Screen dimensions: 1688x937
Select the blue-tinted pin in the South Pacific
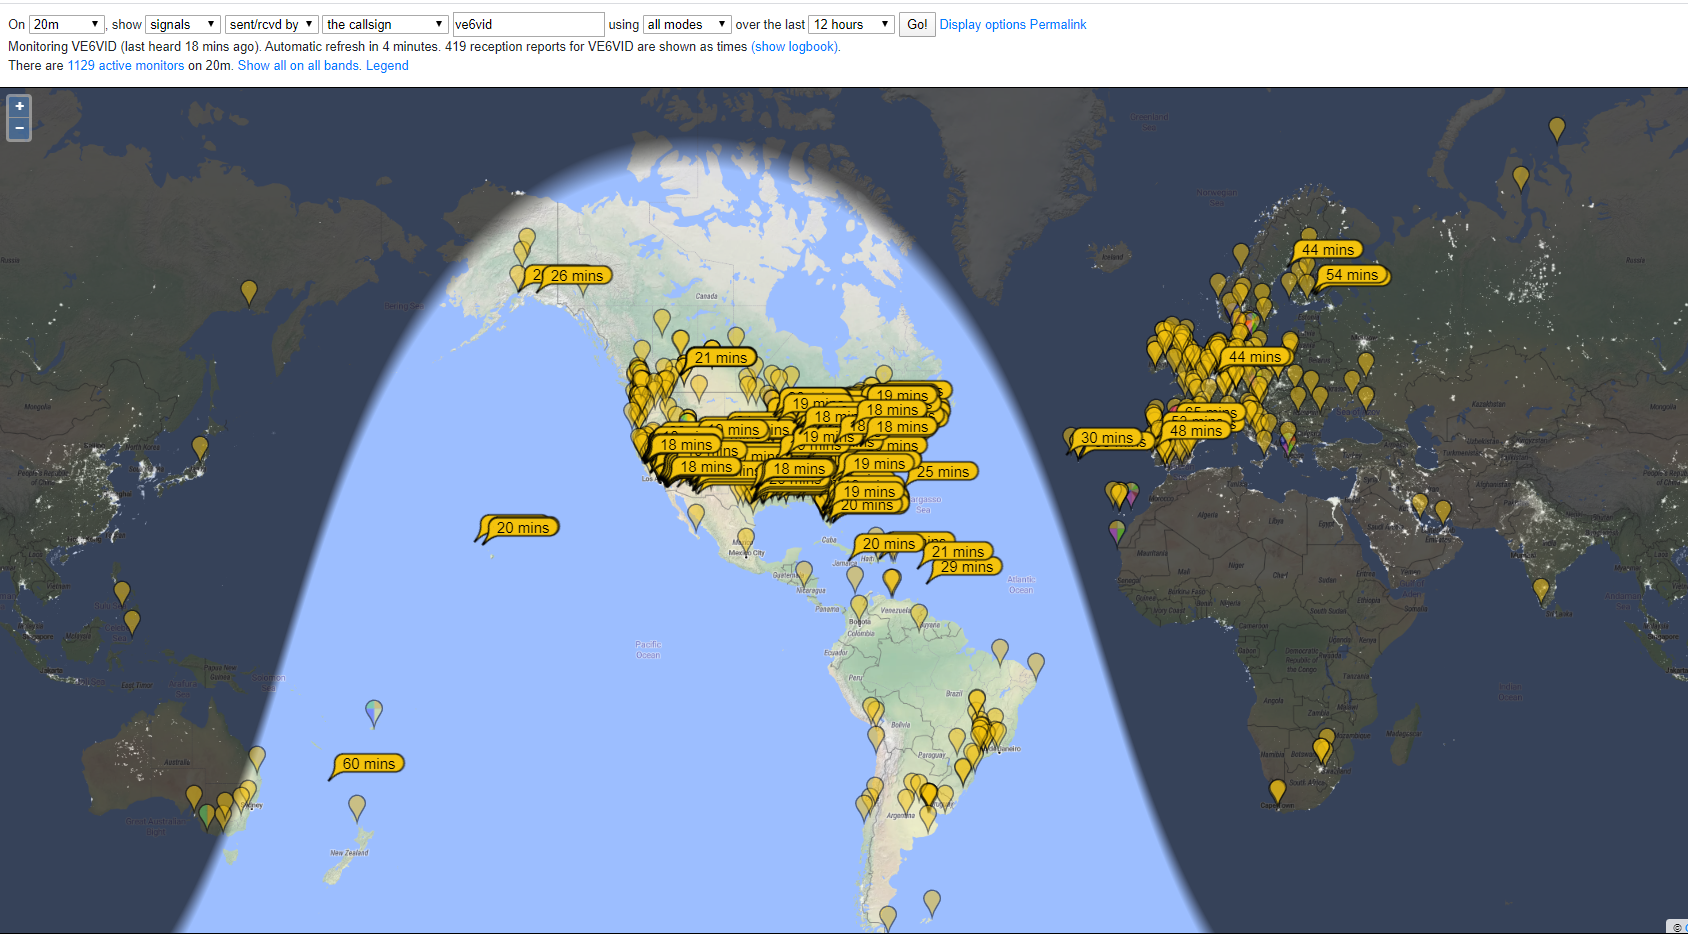[374, 711]
